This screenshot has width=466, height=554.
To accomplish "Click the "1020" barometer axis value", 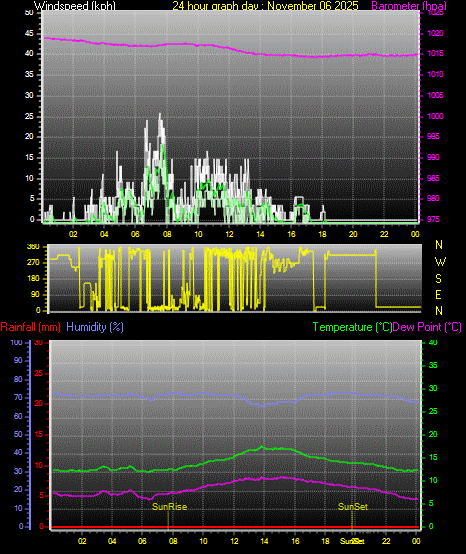I will coord(435,34).
